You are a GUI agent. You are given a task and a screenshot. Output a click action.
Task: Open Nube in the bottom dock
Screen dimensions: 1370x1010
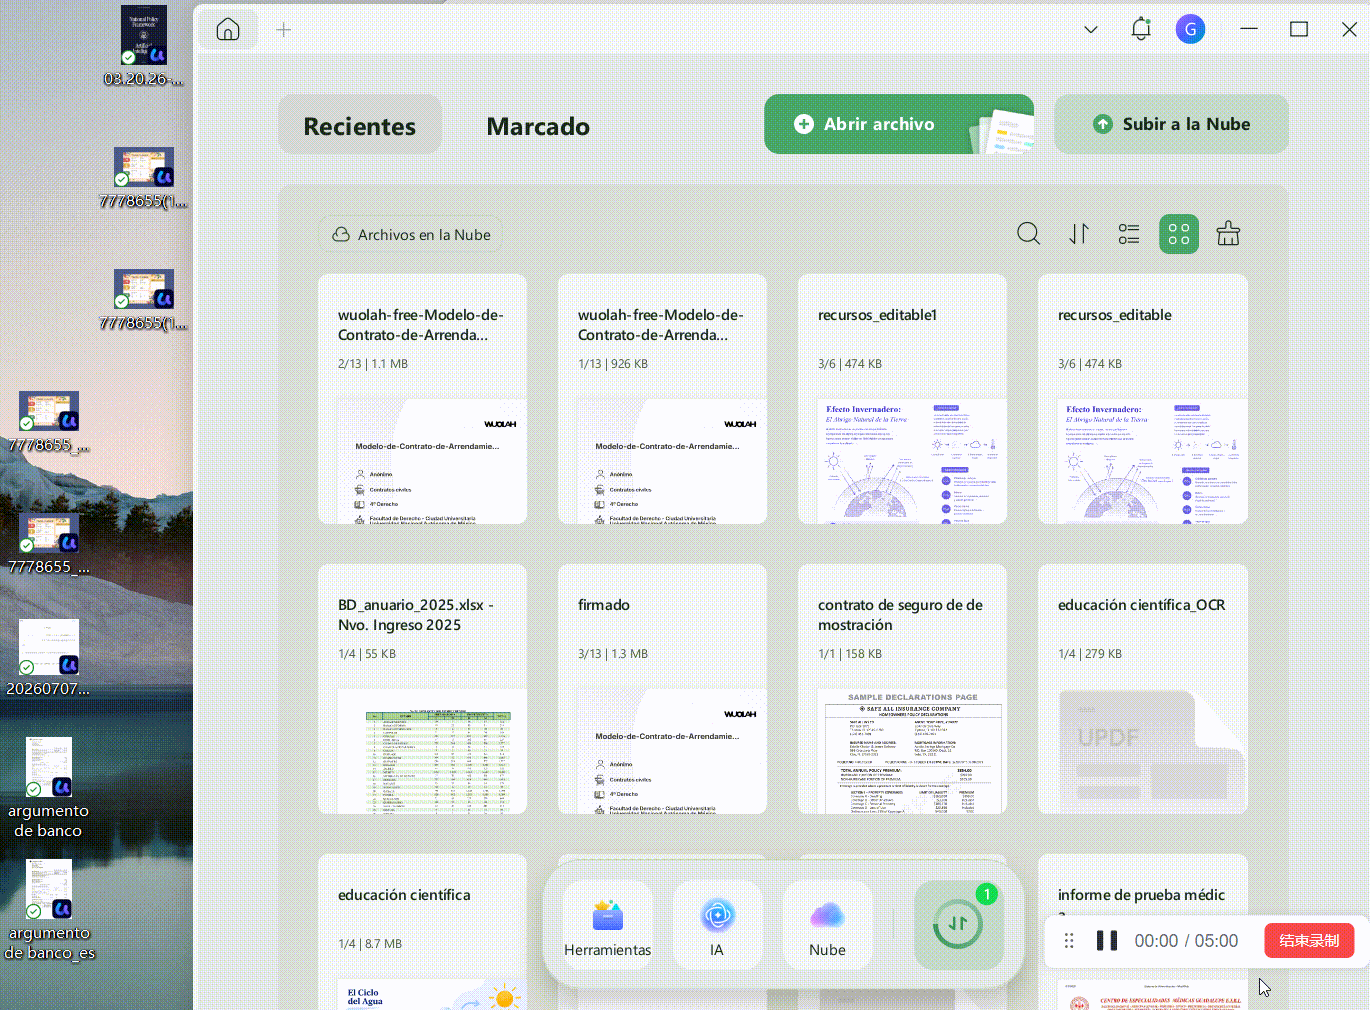(827, 925)
